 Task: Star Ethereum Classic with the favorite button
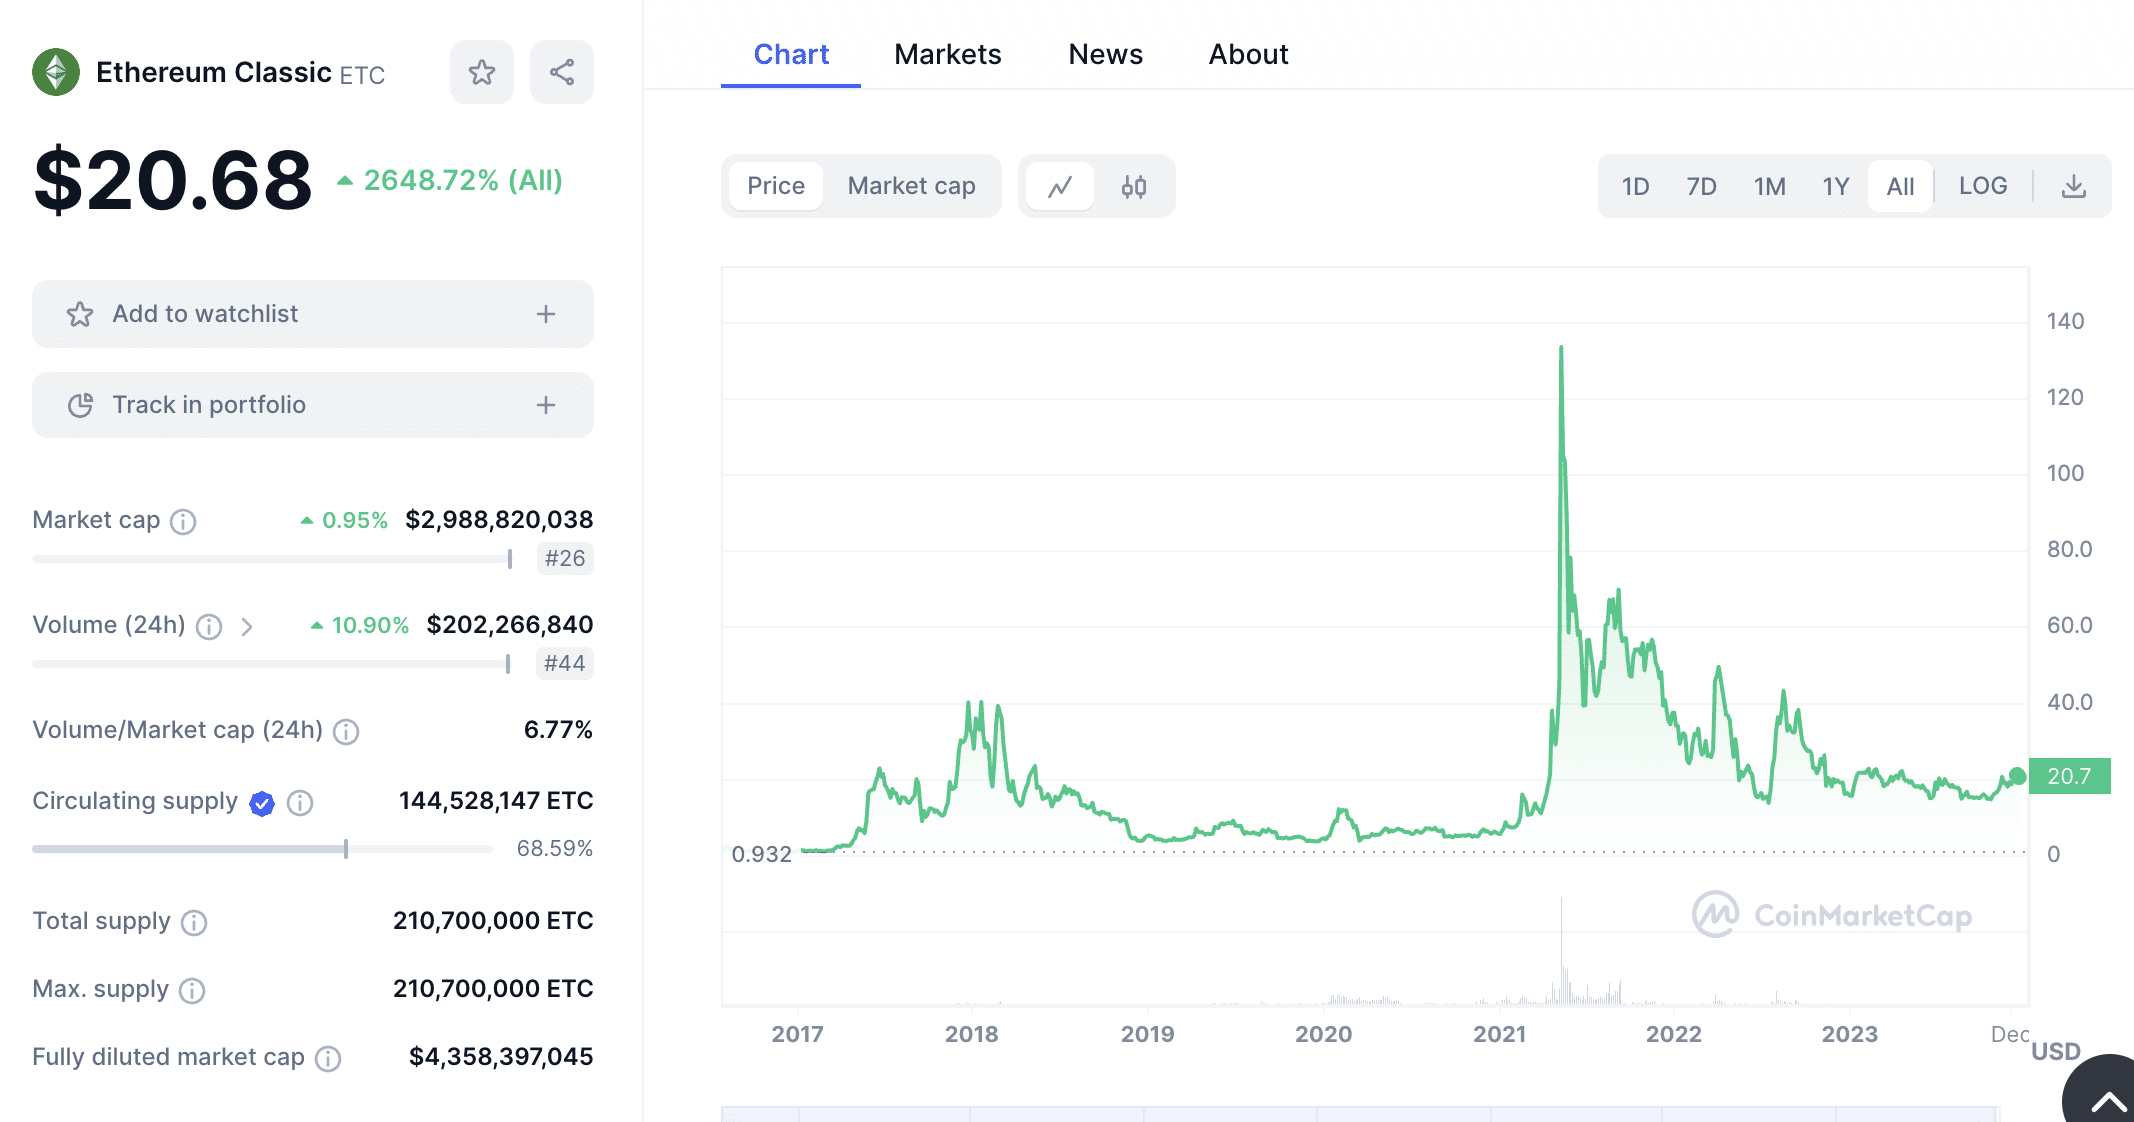482,72
